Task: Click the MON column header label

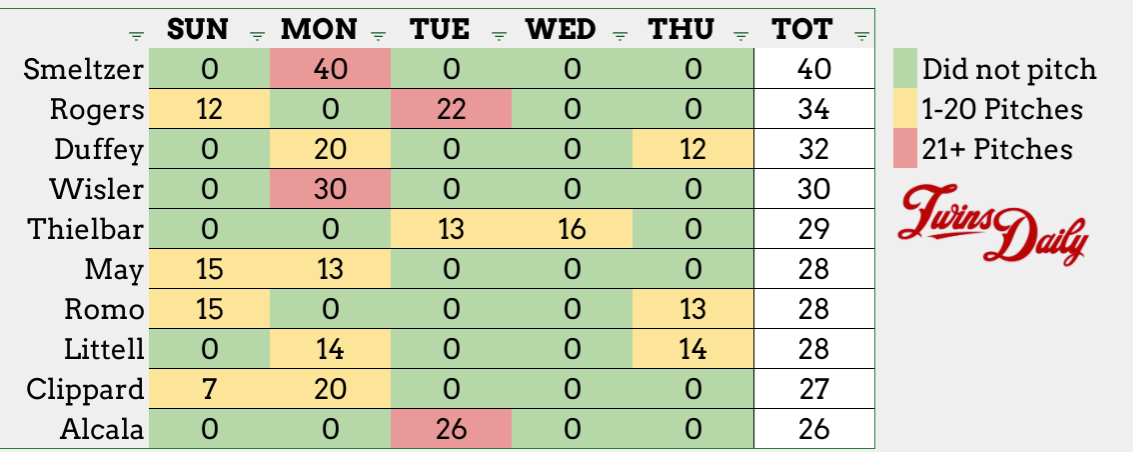Action: pyautogui.click(x=319, y=29)
